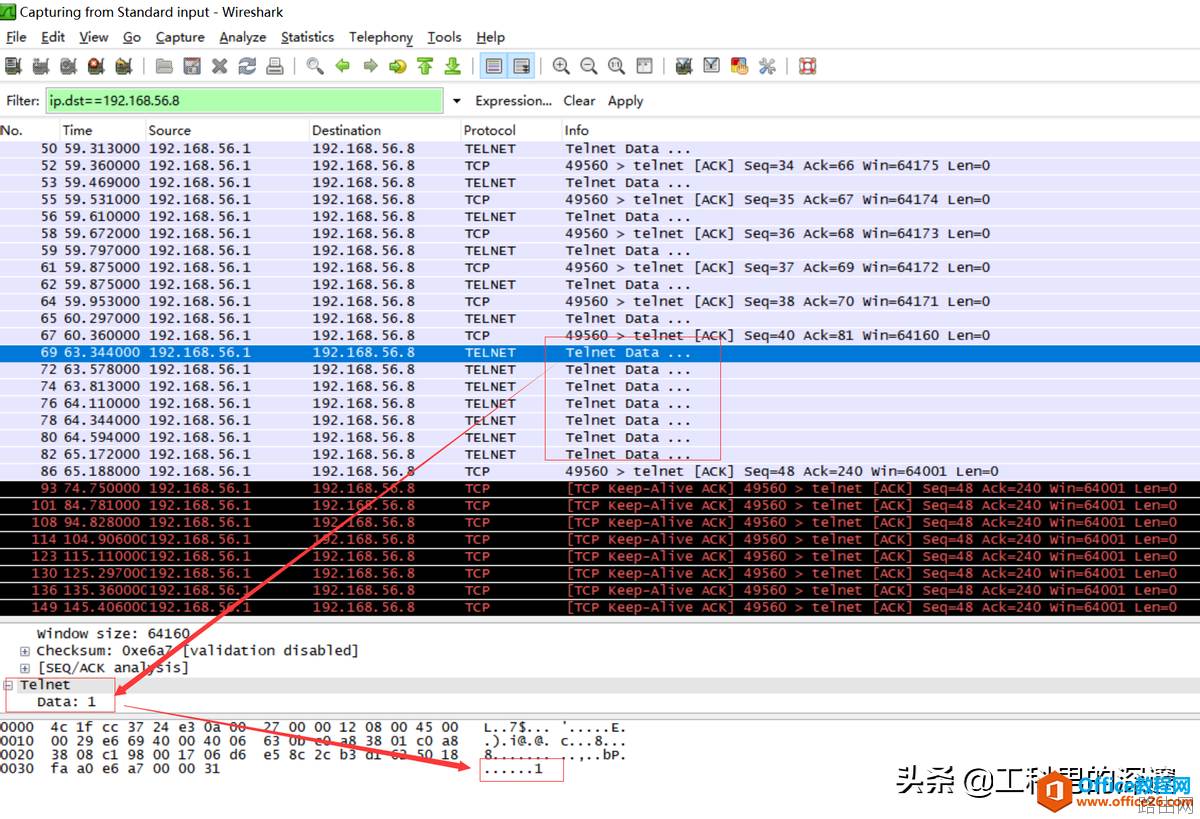
Task: Click the display filter input field
Action: (244, 101)
